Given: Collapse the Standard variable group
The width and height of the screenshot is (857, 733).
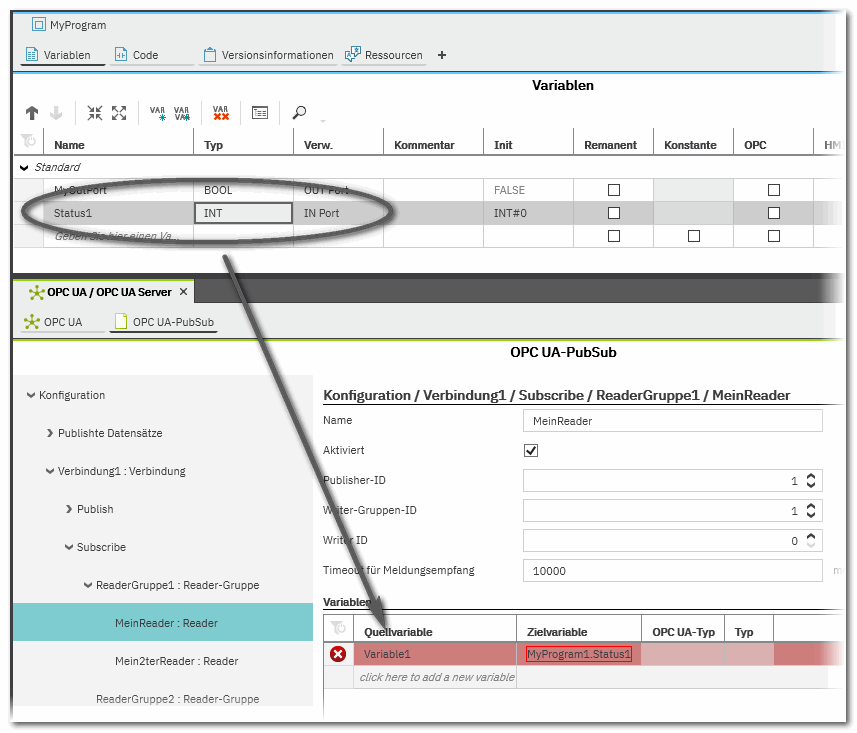Looking at the screenshot, I should 25,167.
